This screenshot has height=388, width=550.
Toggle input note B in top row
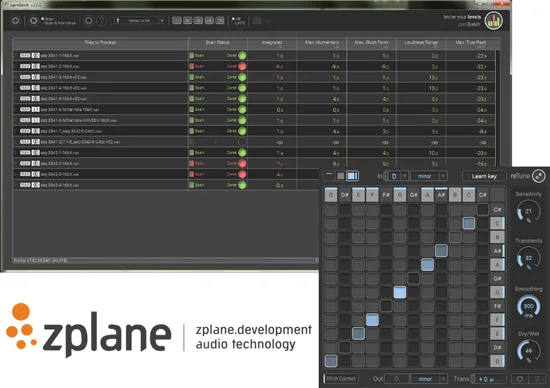pos(455,195)
